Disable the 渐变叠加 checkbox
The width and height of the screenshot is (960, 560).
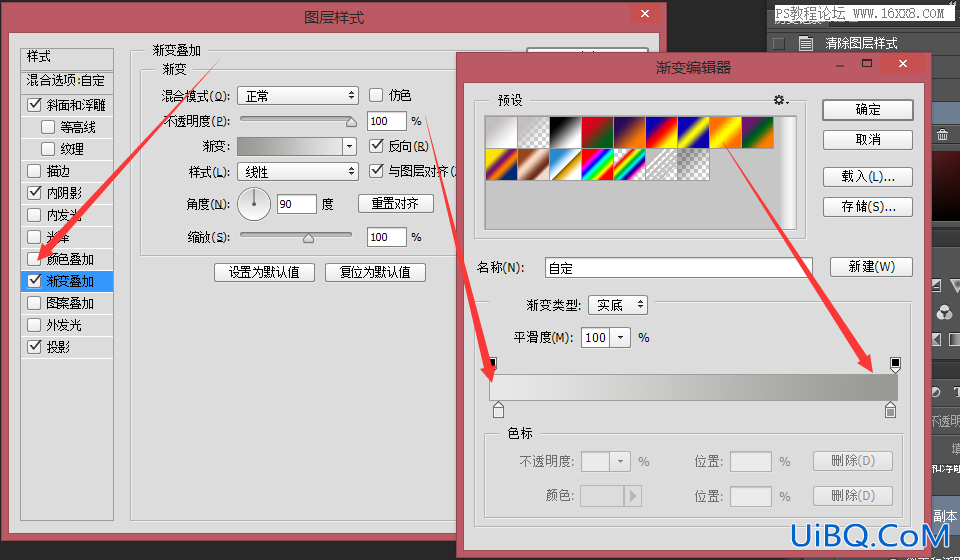click(34, 281)
